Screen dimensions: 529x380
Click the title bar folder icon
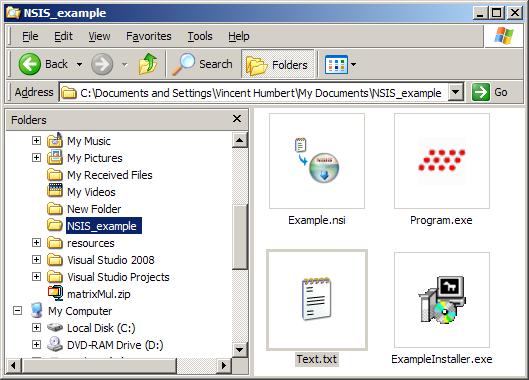point(13,12)
